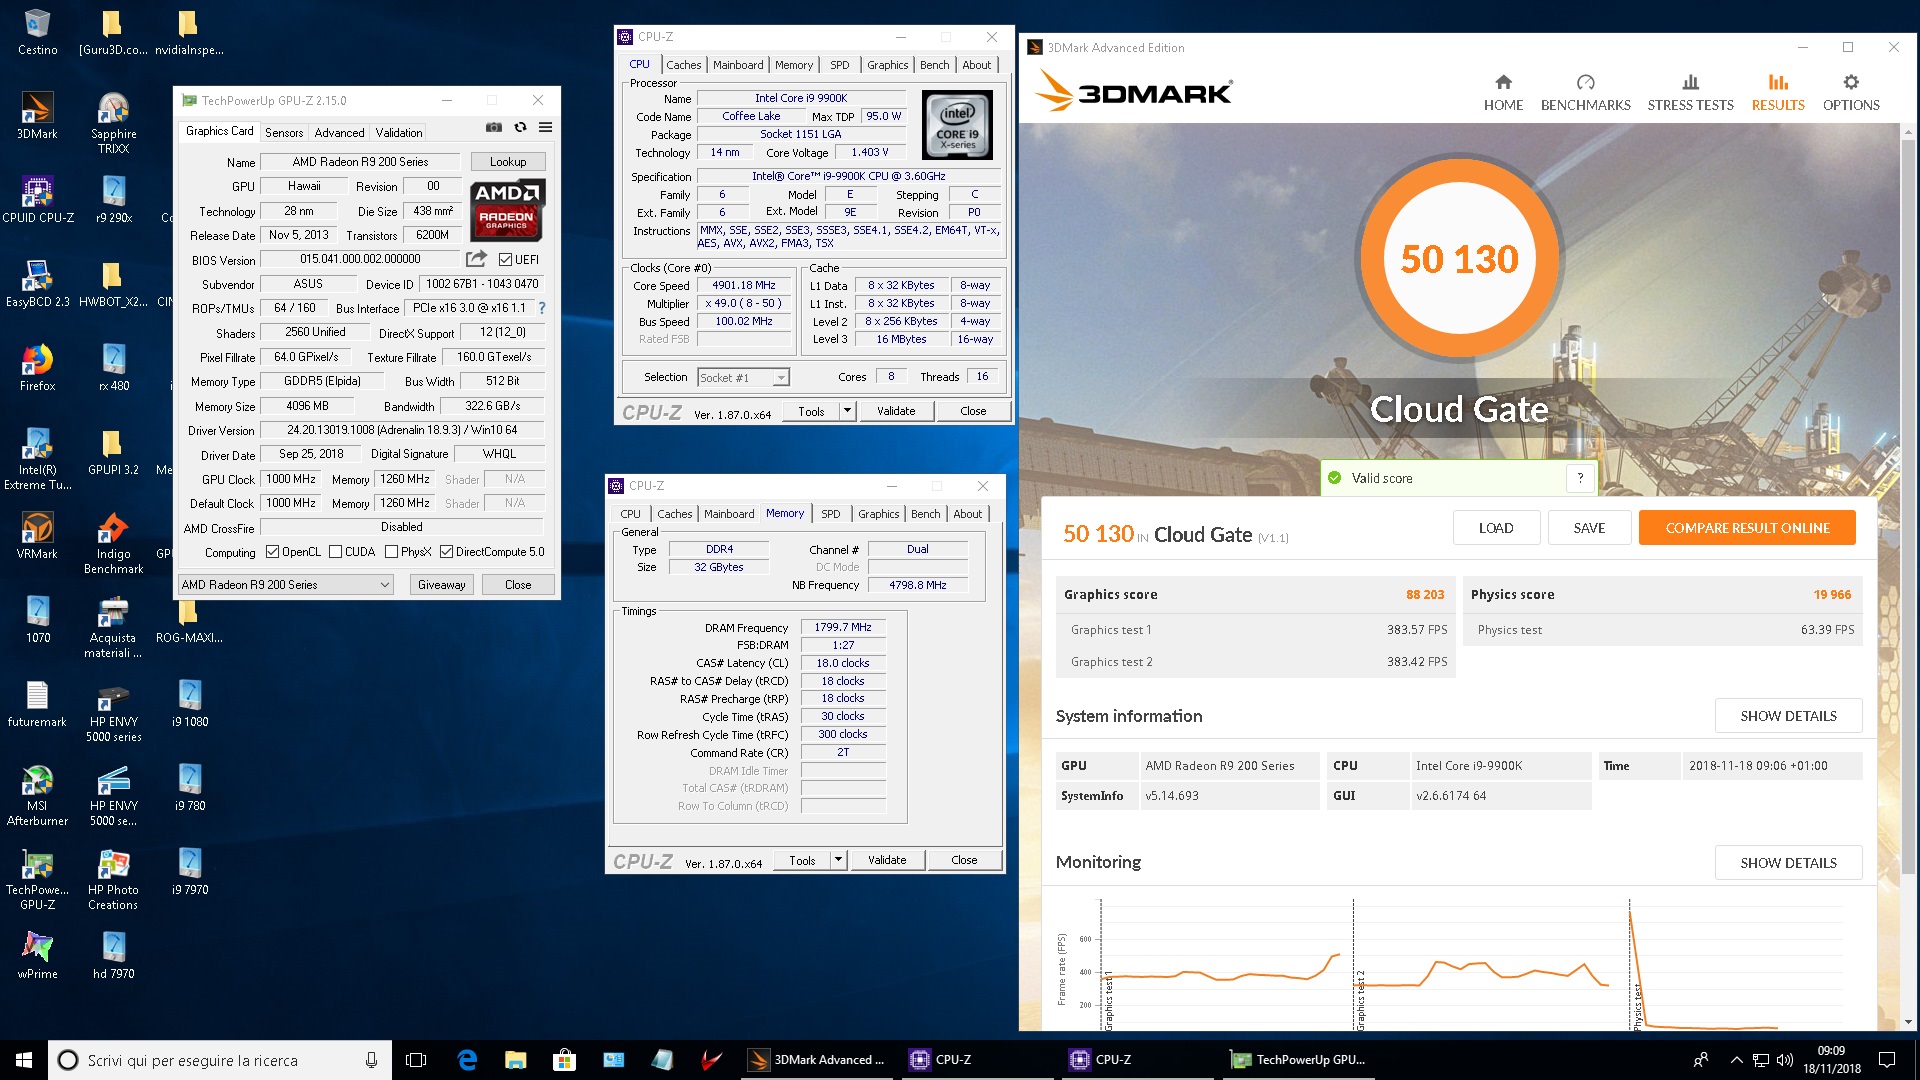Open File Explorer from taskbar
This screenshot has height=1080, width=1920.
click(x=515, y=1060)
